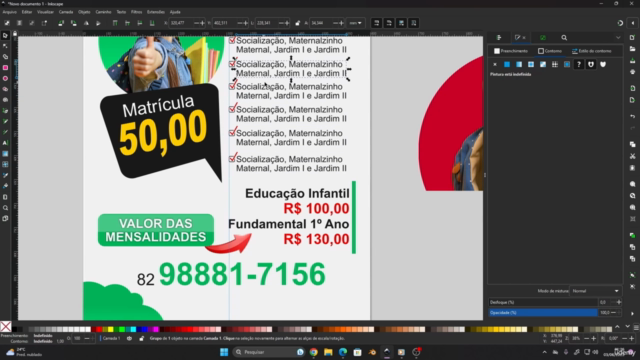The width and height of the screenshot is (640, 360).
Task: Show hidden tray icons chevron
Action: 544,352
